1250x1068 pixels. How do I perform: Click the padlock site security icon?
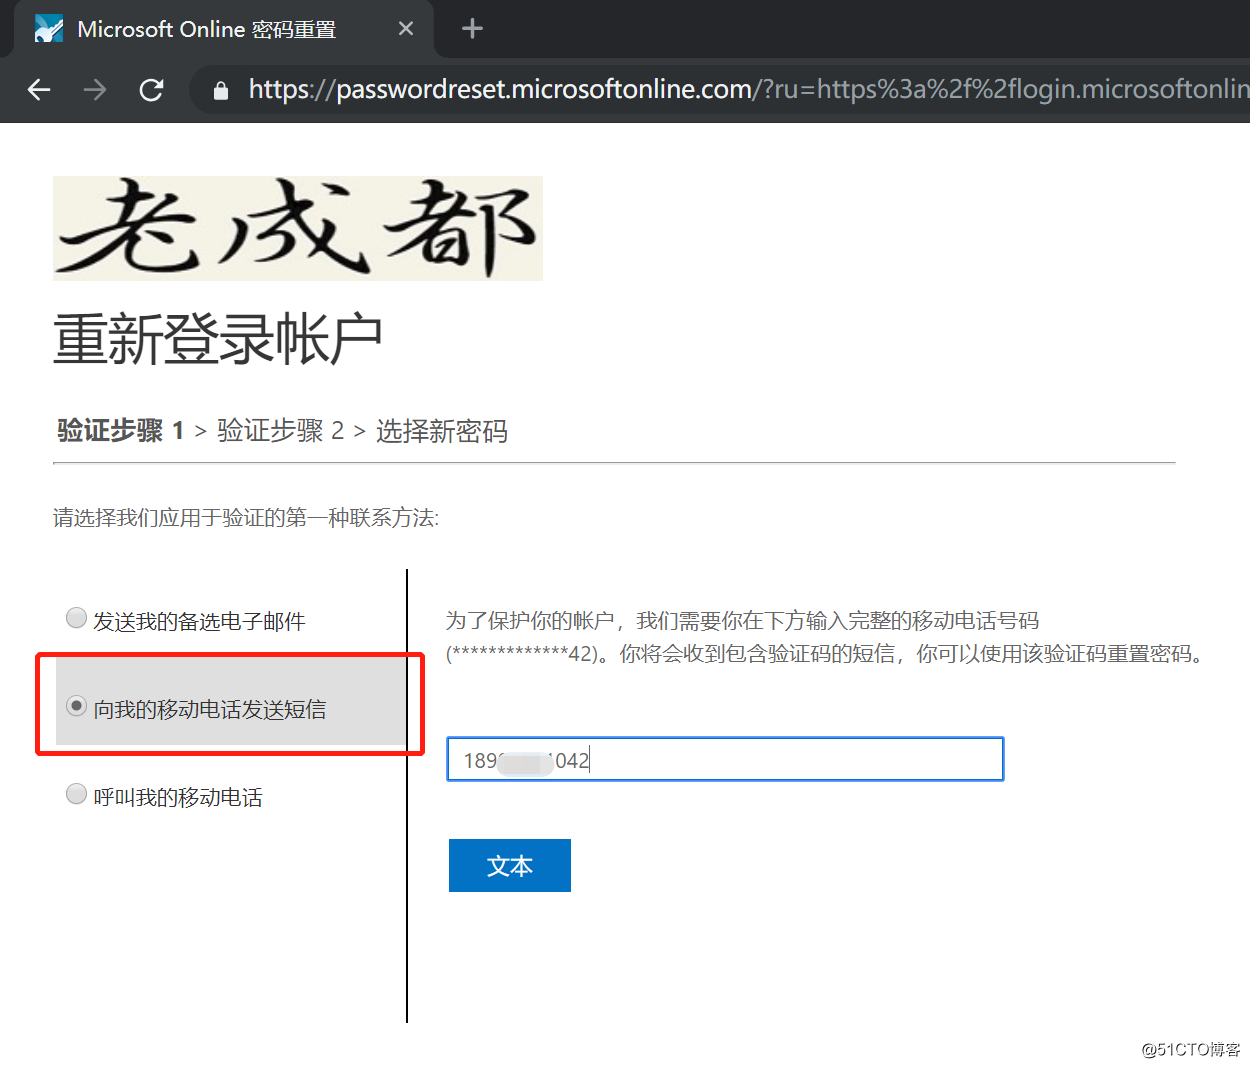tap(221, 91)
